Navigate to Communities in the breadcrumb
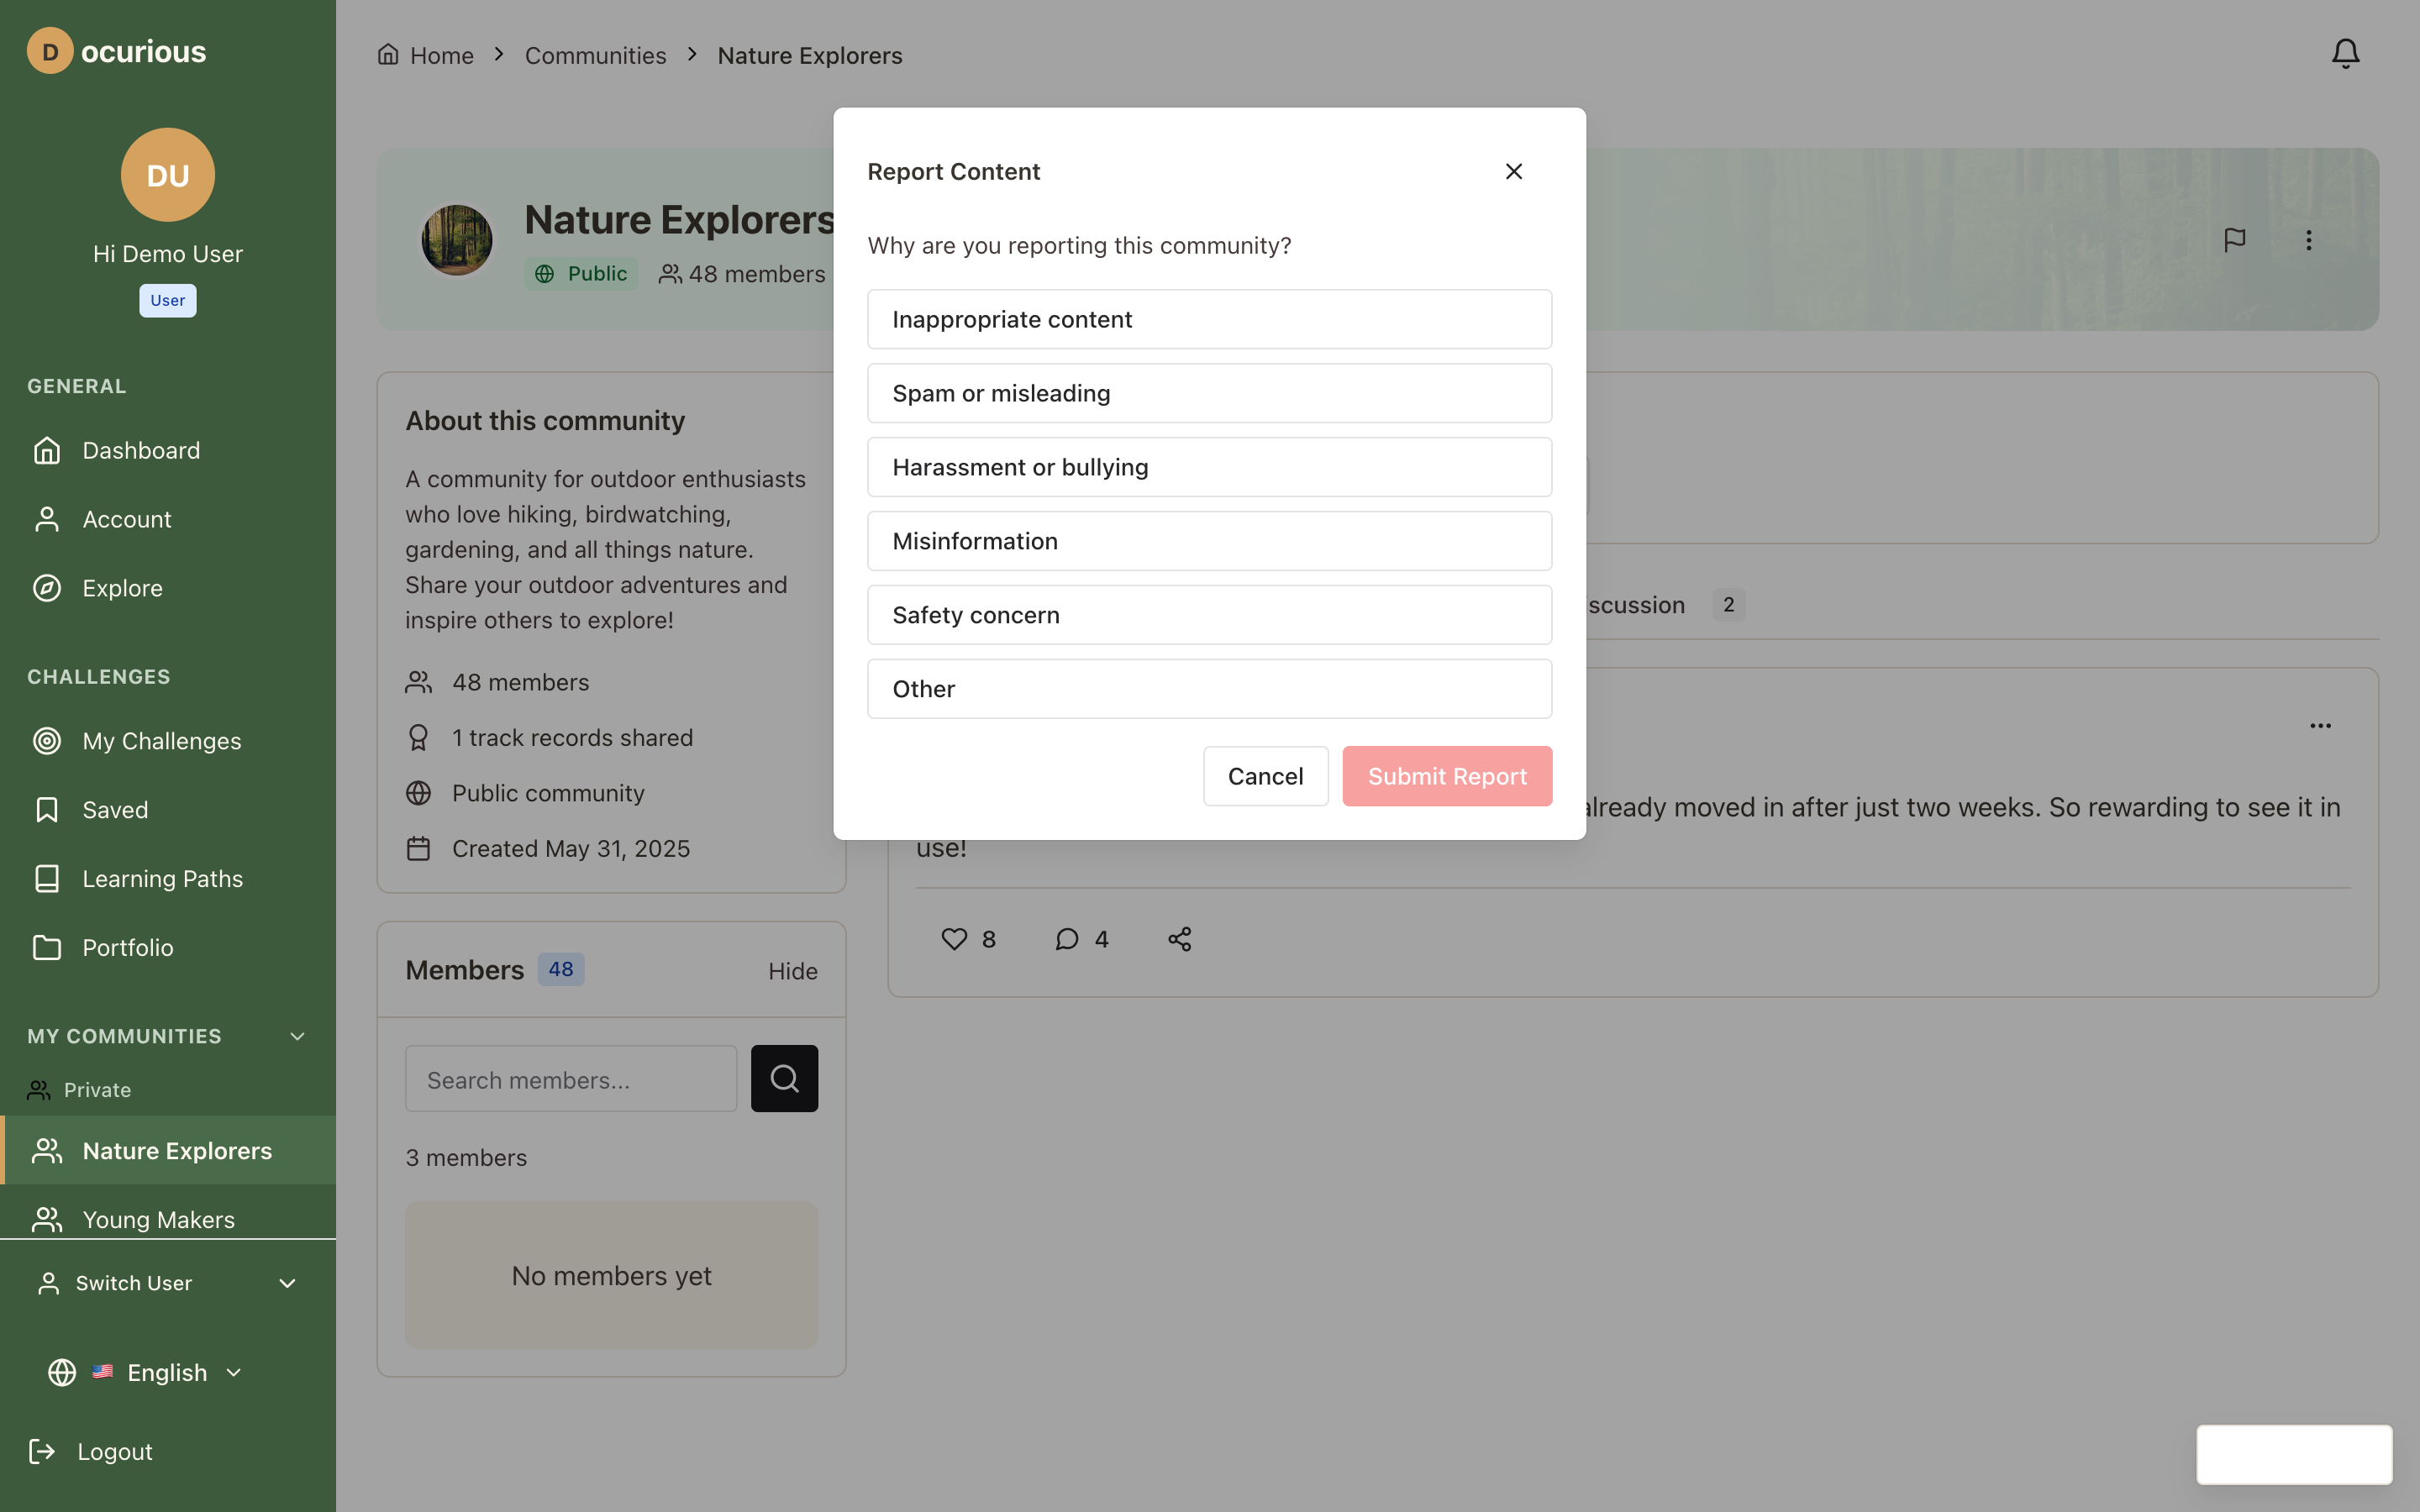 pos(595,55)
